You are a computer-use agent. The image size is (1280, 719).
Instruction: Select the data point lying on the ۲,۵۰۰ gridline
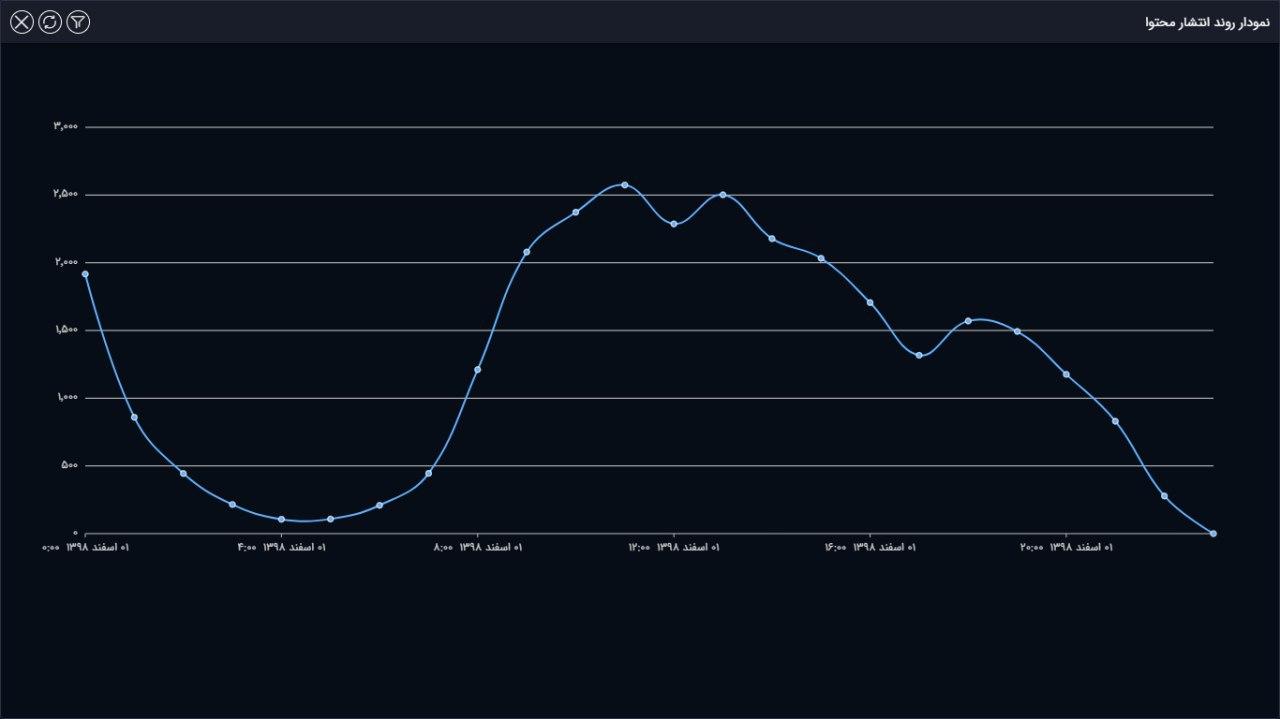coord(723,195)
